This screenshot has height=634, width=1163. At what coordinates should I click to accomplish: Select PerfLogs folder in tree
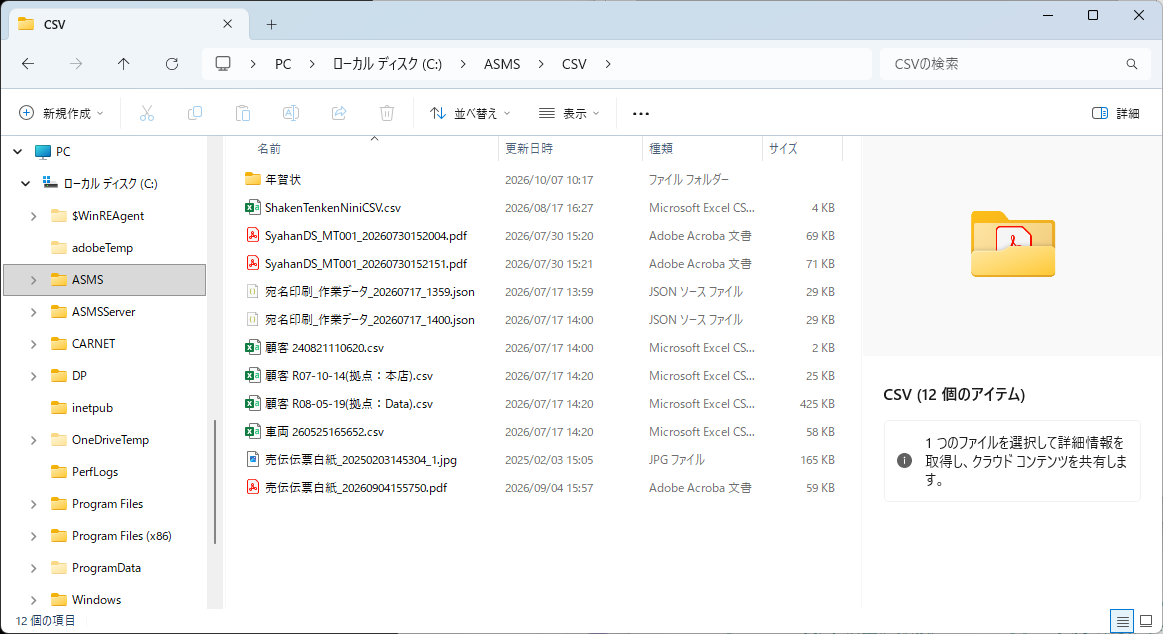pyautogui.click(x=95, y=472)
